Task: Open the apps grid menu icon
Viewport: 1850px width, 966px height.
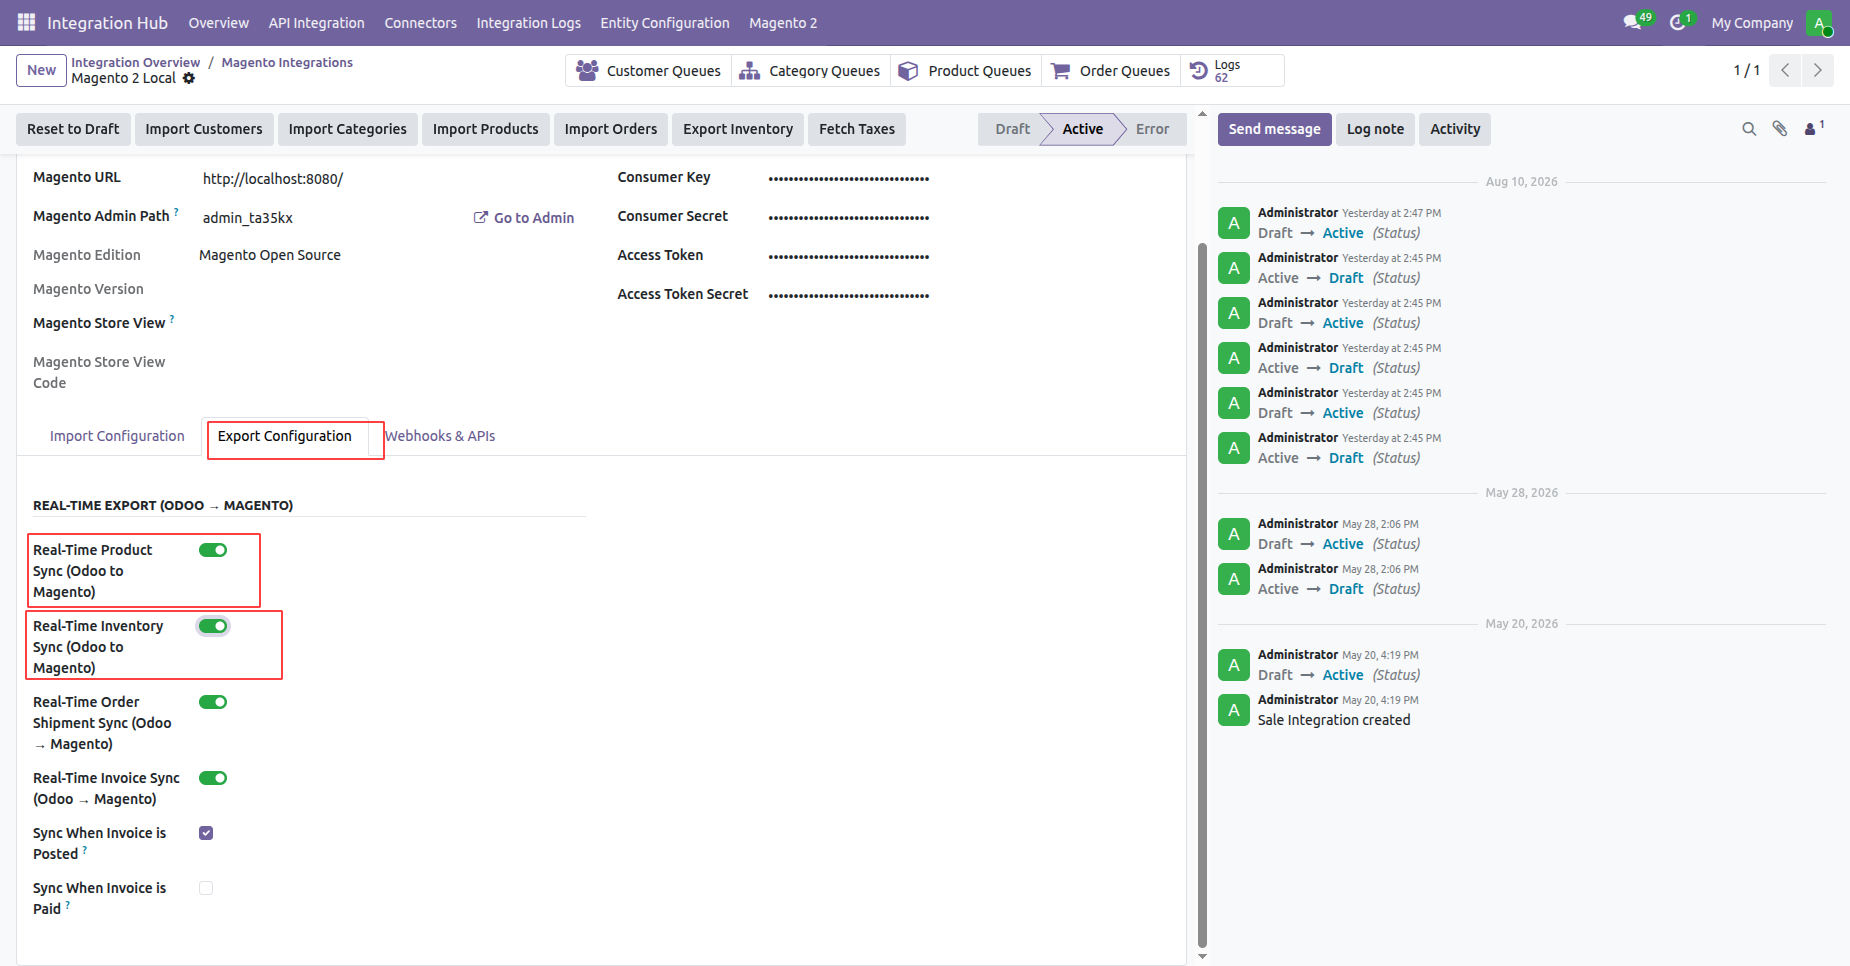Action: click(26, 22)
